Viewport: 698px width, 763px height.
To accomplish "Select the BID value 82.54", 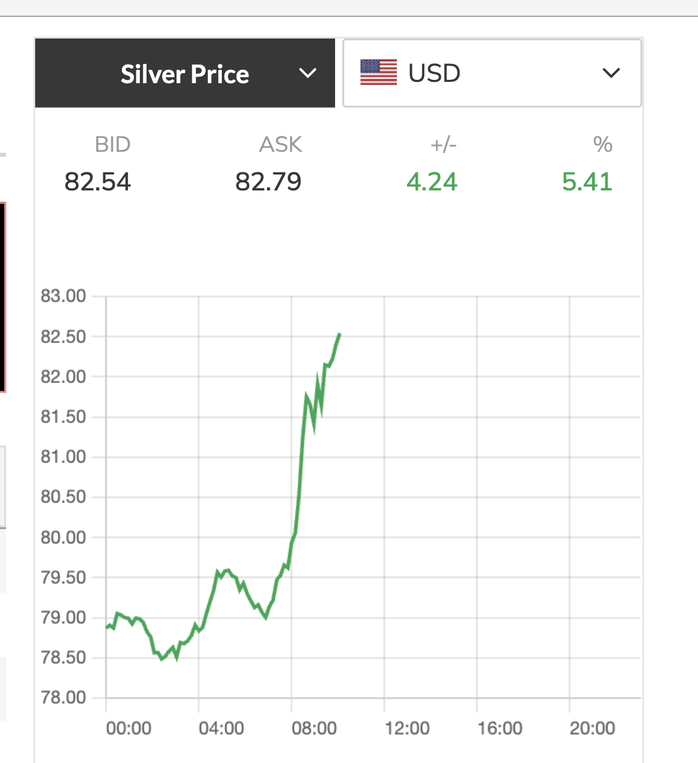I will [98, 182].
